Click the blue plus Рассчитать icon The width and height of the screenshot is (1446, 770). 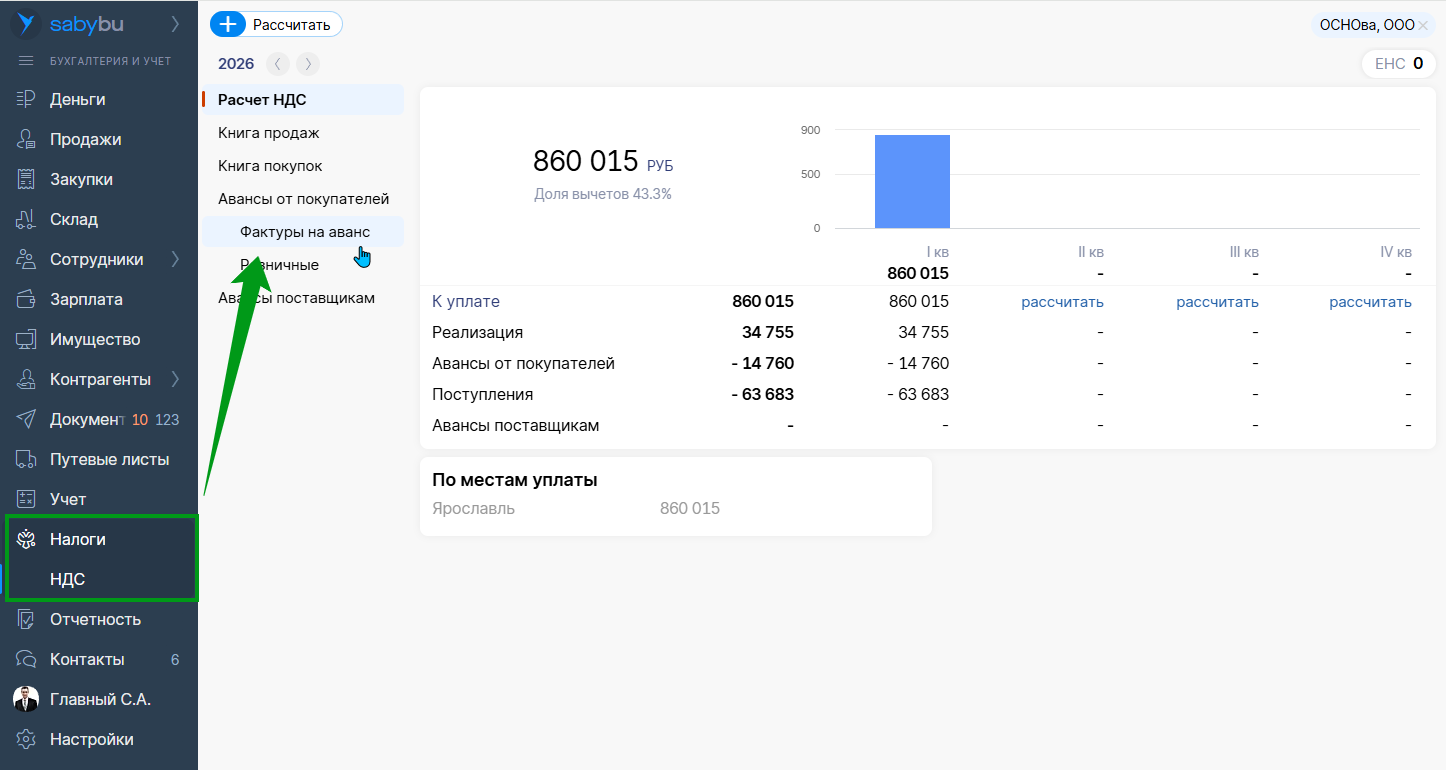click(x=231, y=24)
